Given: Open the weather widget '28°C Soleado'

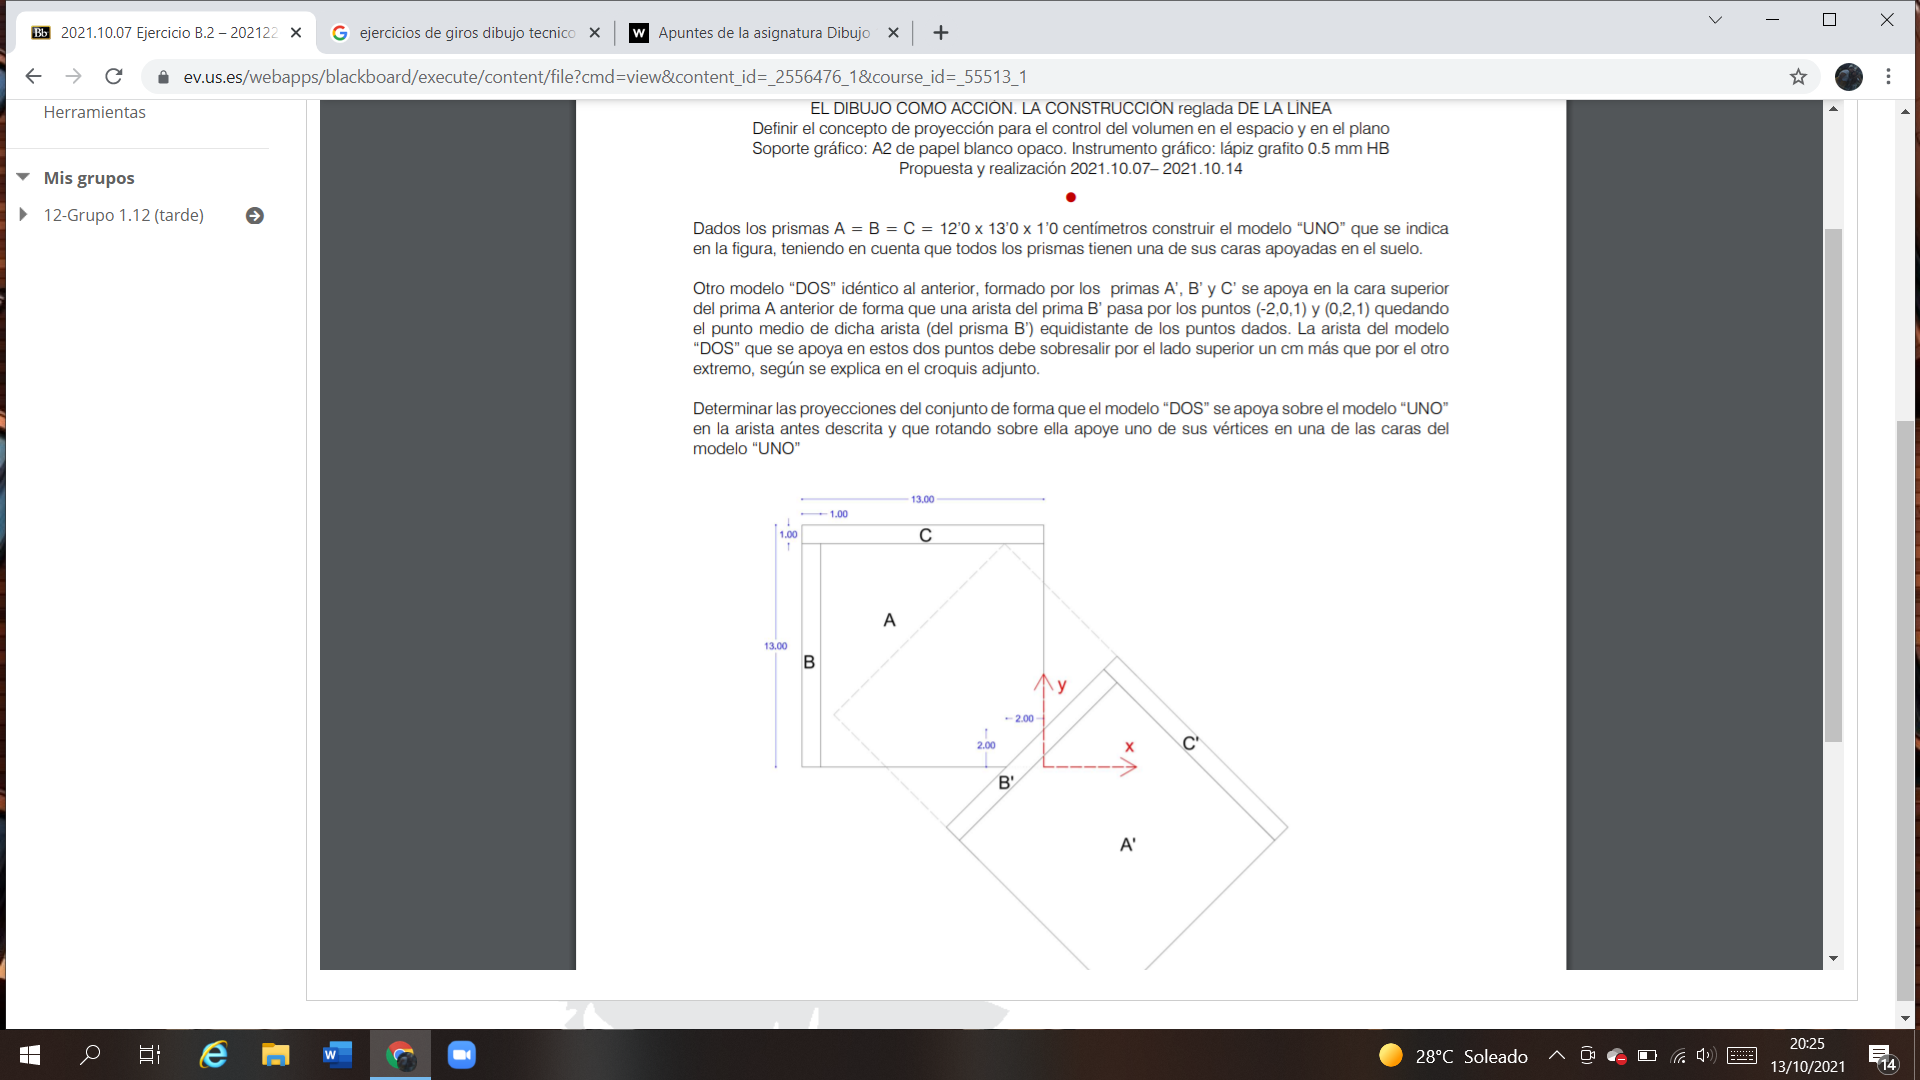Looking at the screenshot, I should [1453, 1056].
